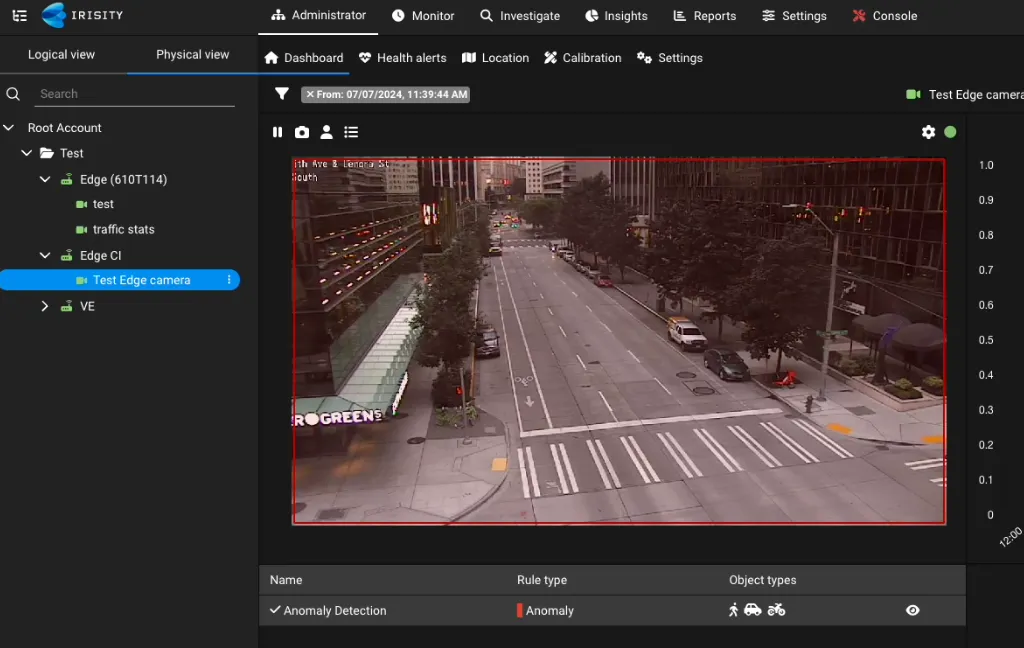Click the red Anomaly color swatch
Image resolution: width=1024 pixels, height=648 pixels.
click(x=520, y=610)
